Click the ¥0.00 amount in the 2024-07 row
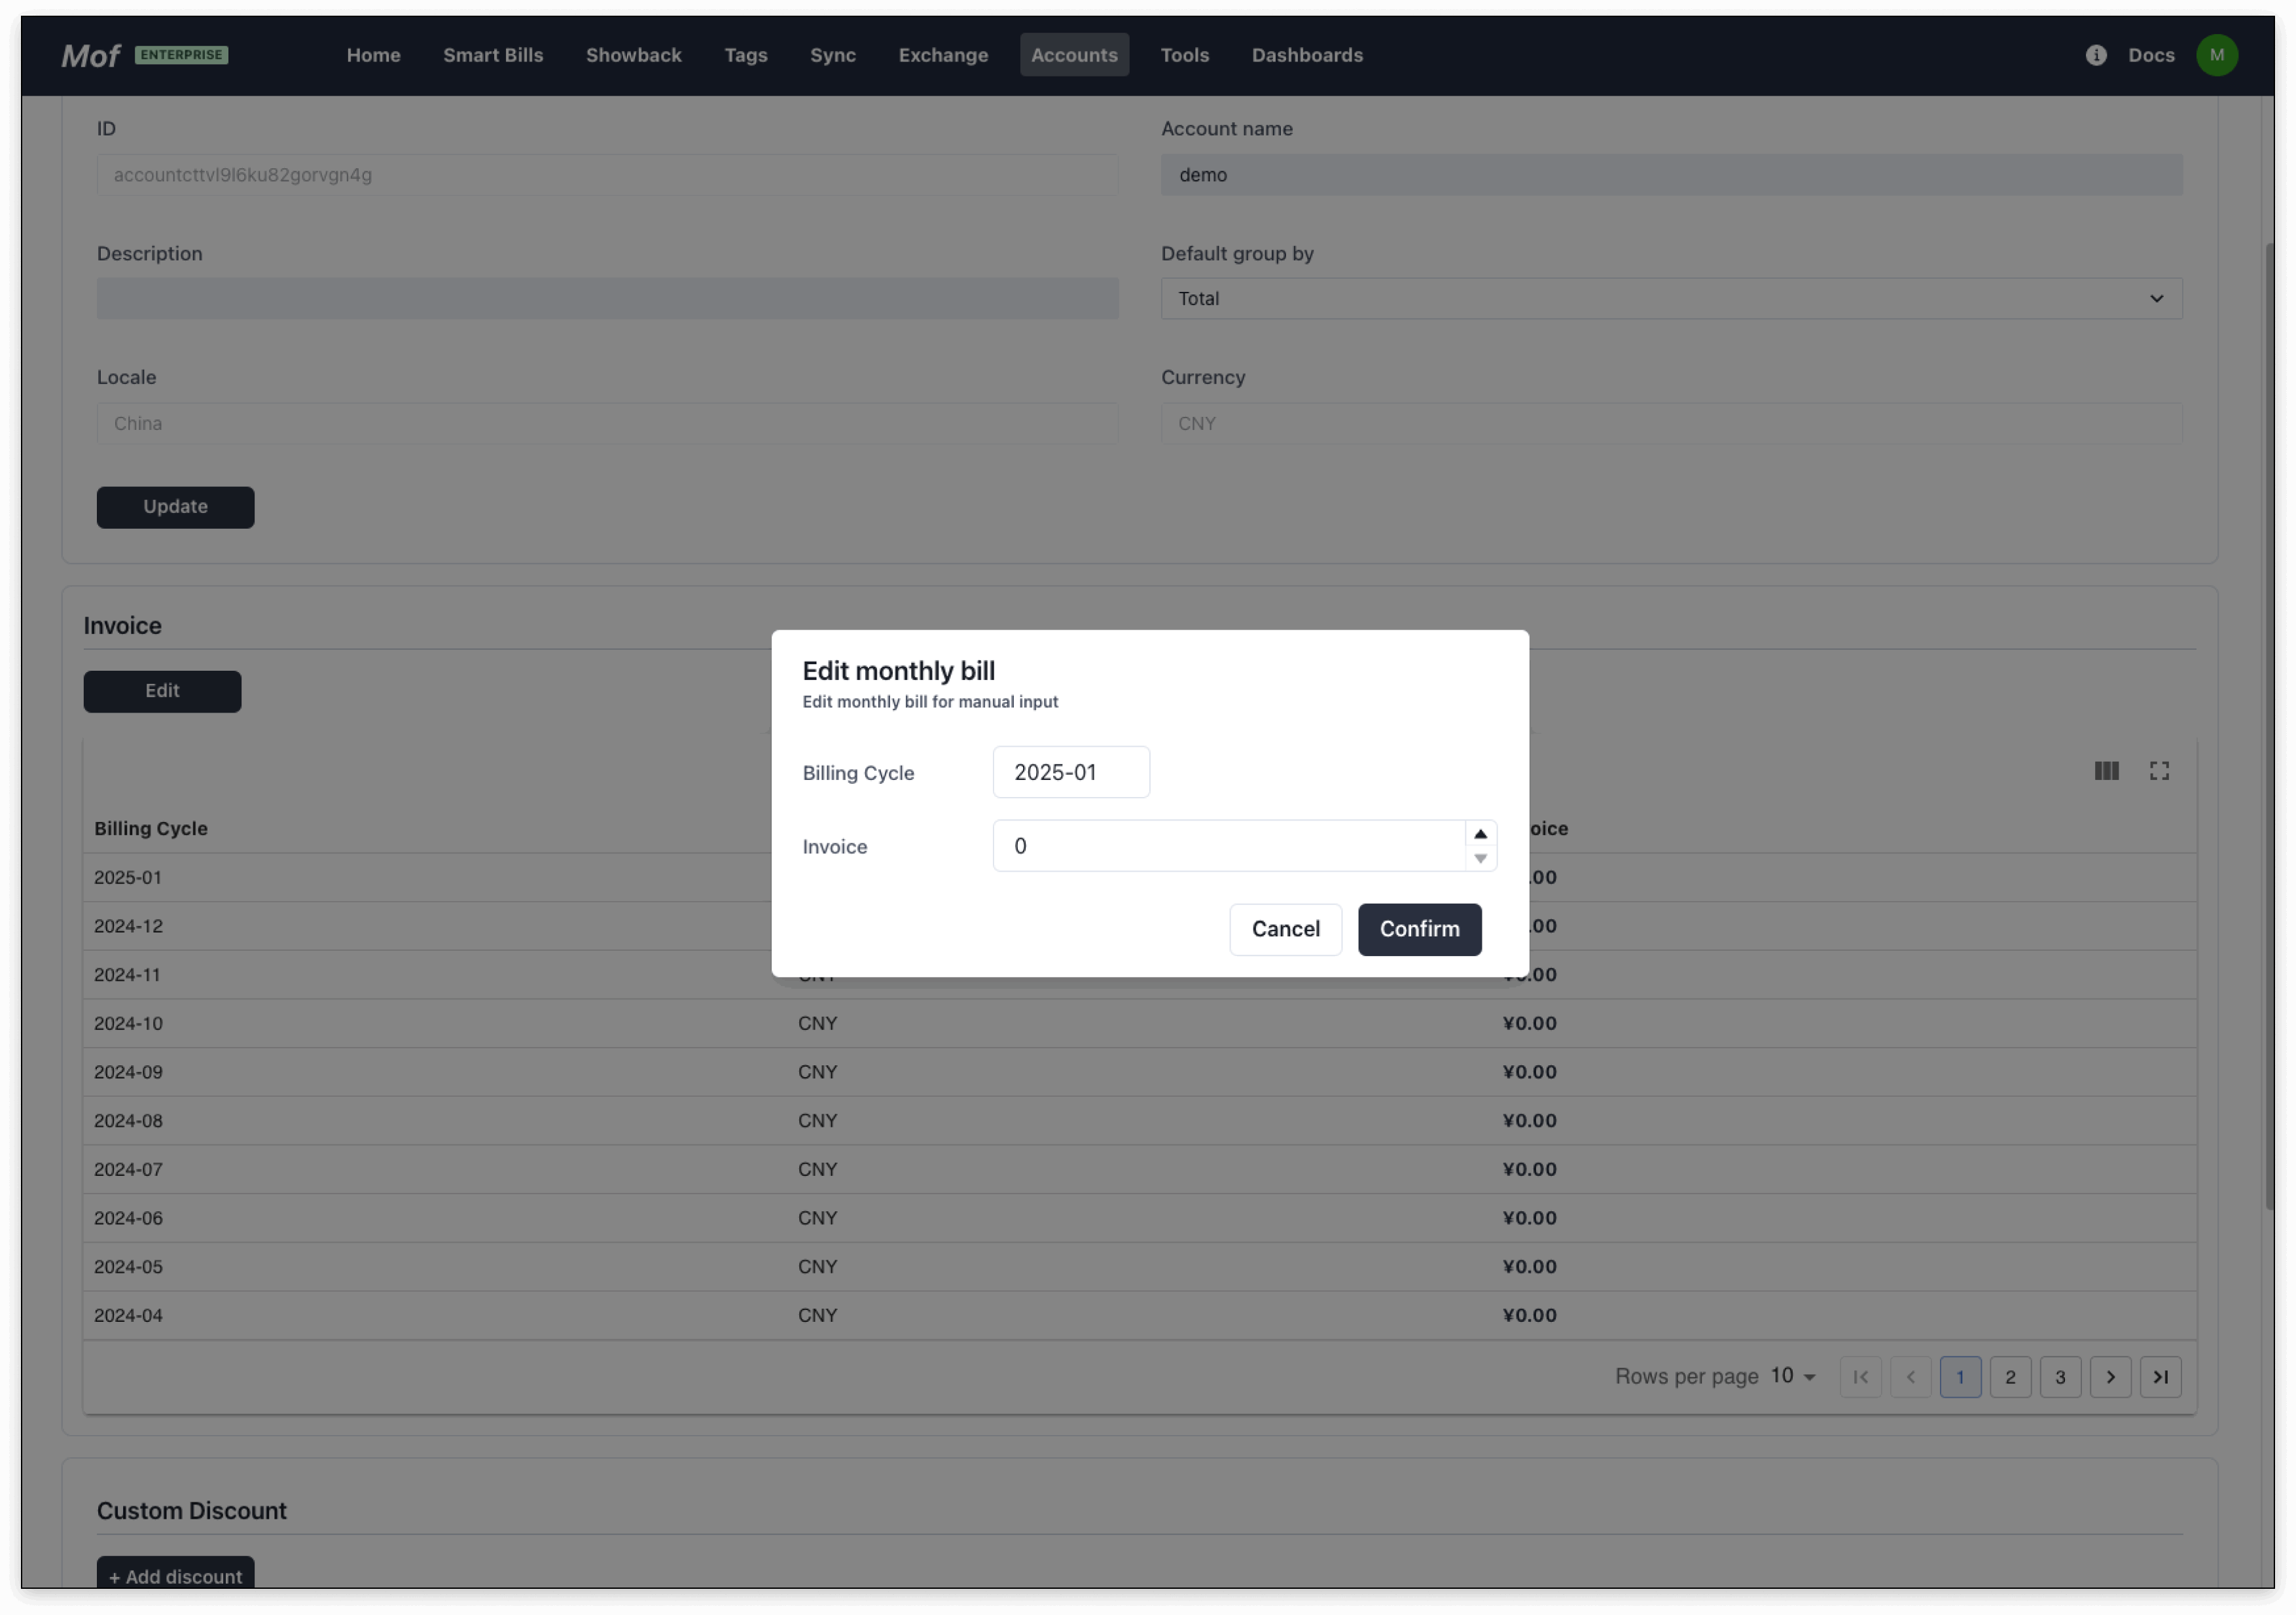Image resolution: width=2296 pixels, height=1615 pixels. (x=1529, y=1170)
